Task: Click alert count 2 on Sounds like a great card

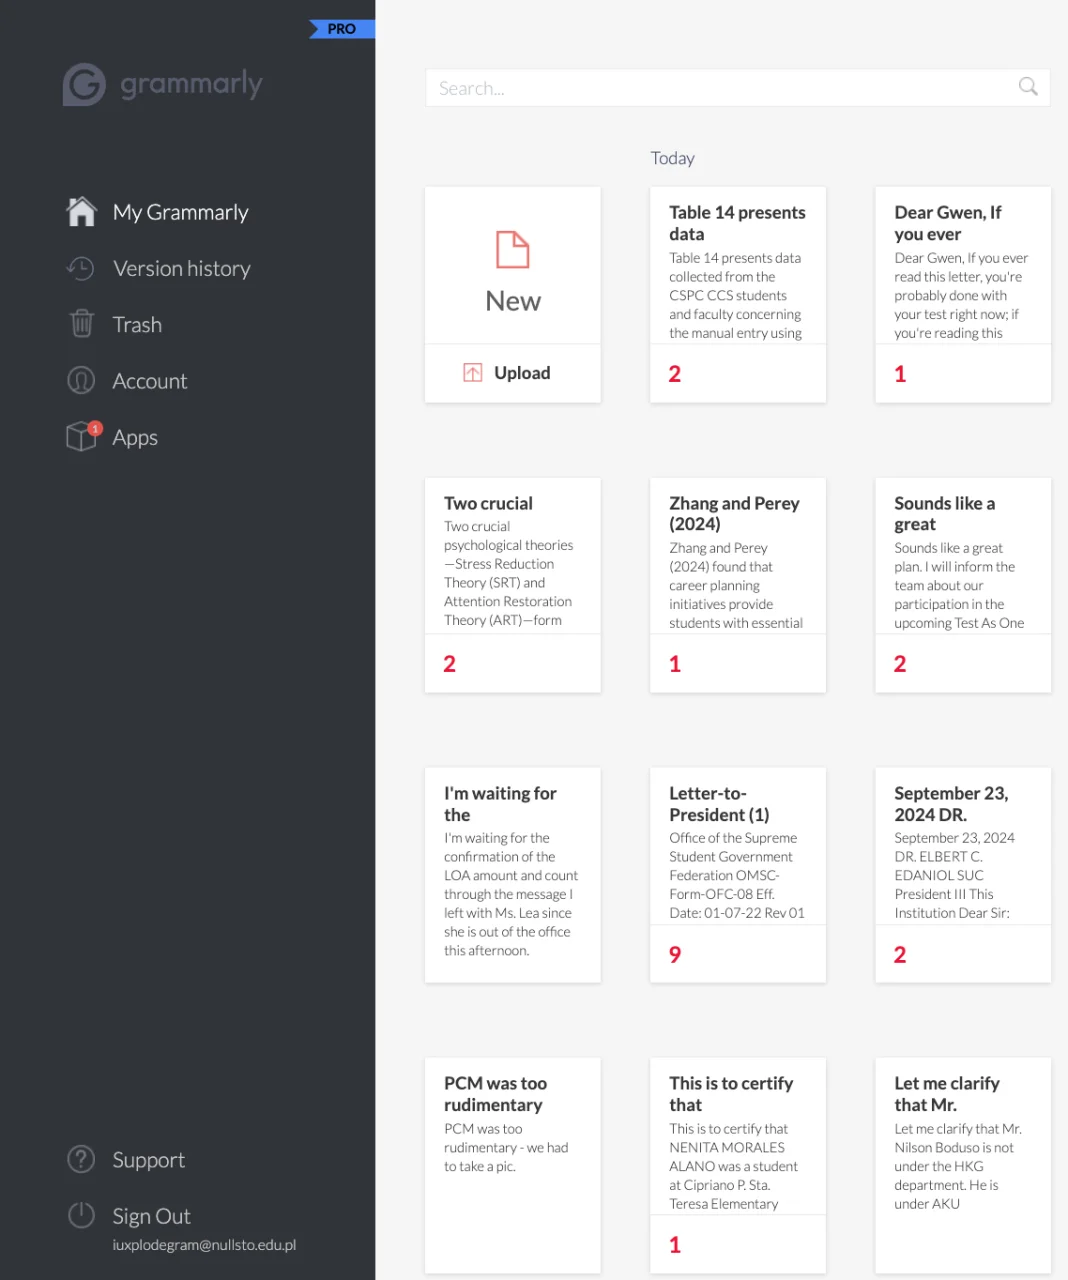Action: 900,664
